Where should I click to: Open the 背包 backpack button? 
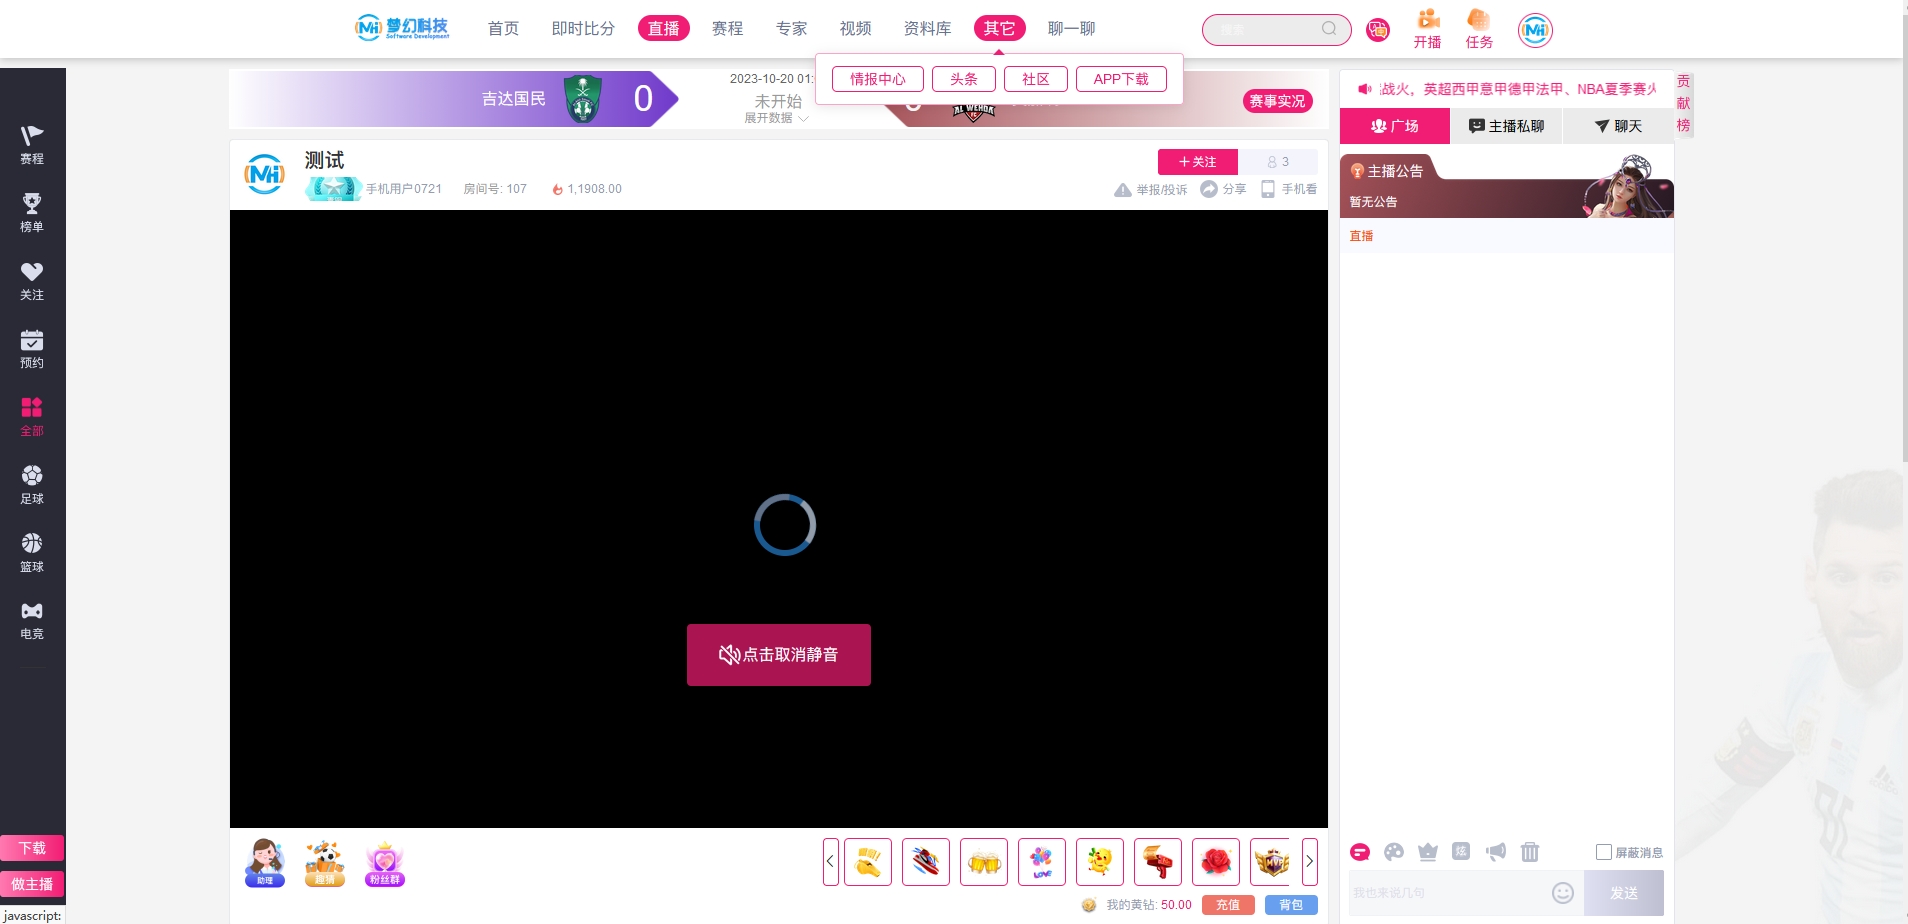click(1290, 905)
